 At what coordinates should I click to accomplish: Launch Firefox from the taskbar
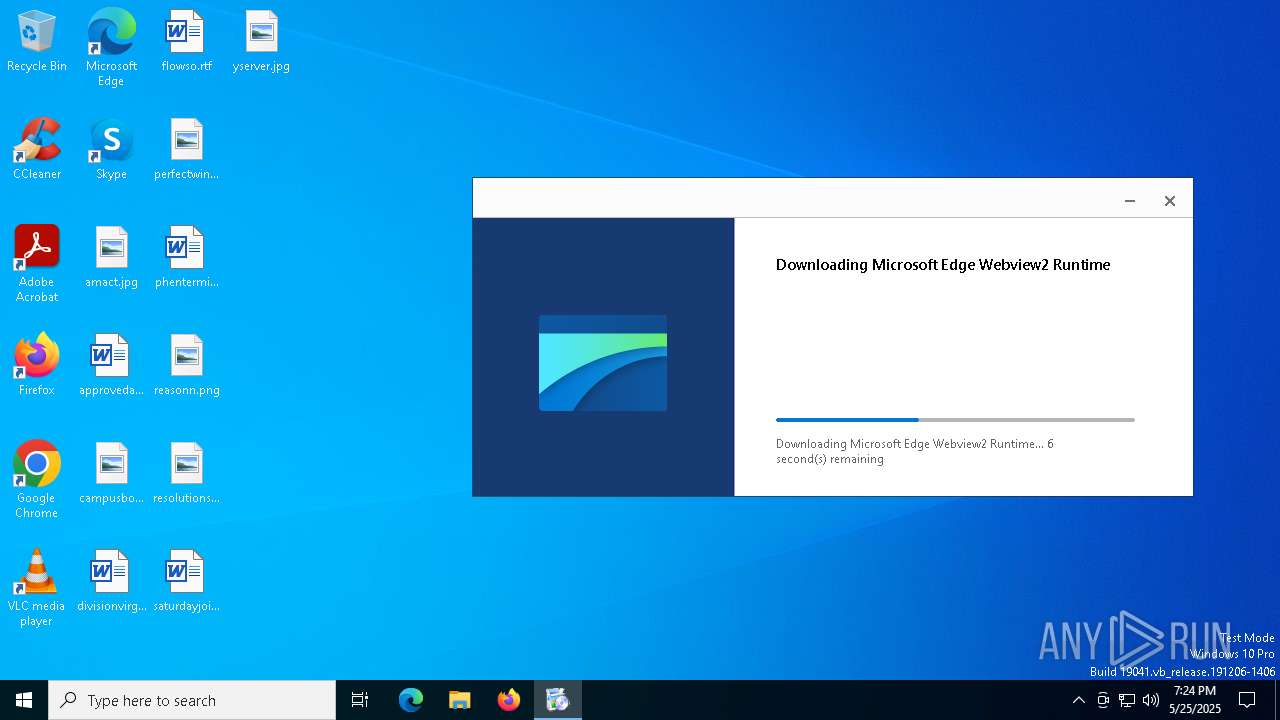pyautogui.click(x=509, y=700)
